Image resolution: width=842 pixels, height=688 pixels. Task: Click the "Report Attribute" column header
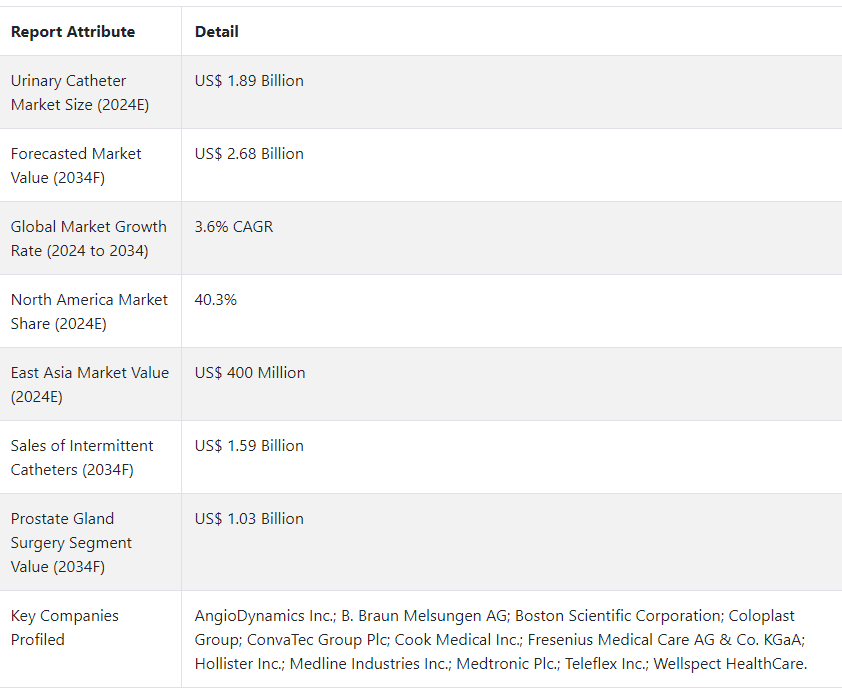(73, 32)
